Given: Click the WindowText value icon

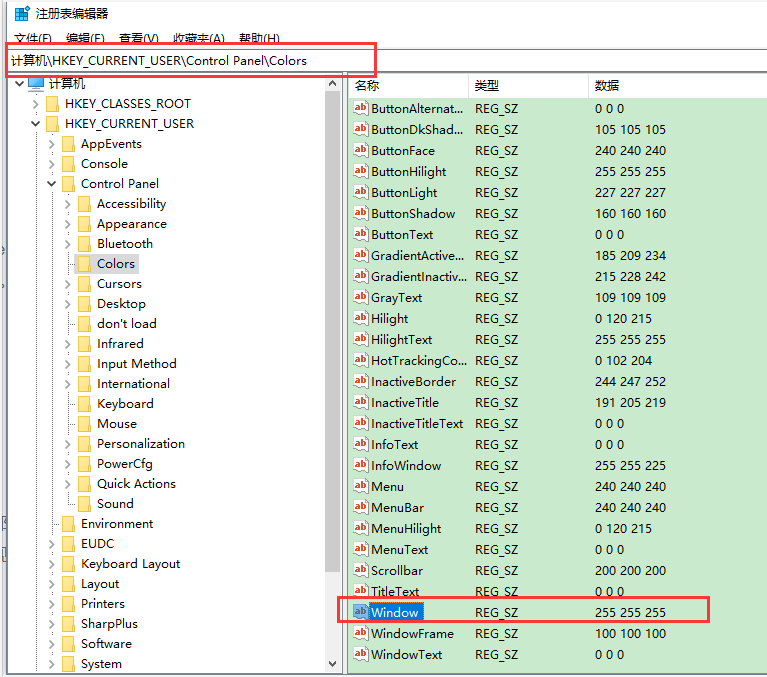Looking at the screenshot, I should [x=361, y=654].
